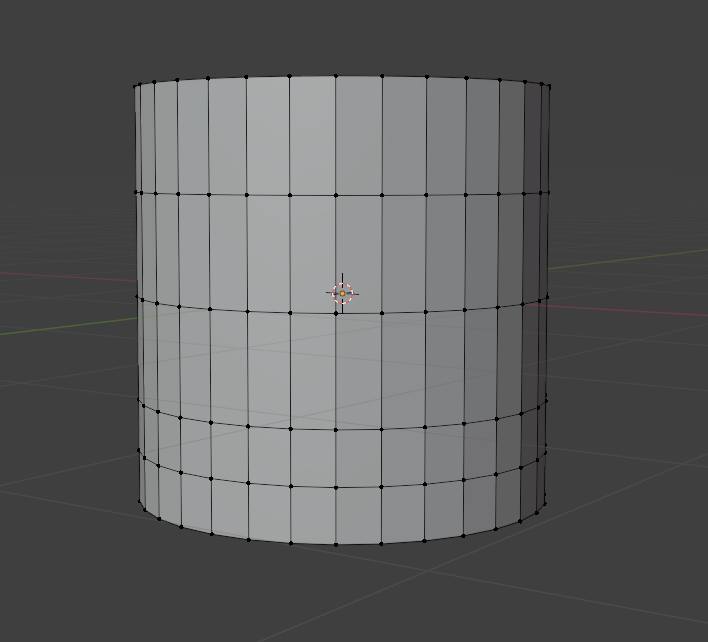Select the bottom rim vertex below the 3D cursor
The width and height of the screenshot is (708, 642).
pyautogui.click(x=336, y=545)
